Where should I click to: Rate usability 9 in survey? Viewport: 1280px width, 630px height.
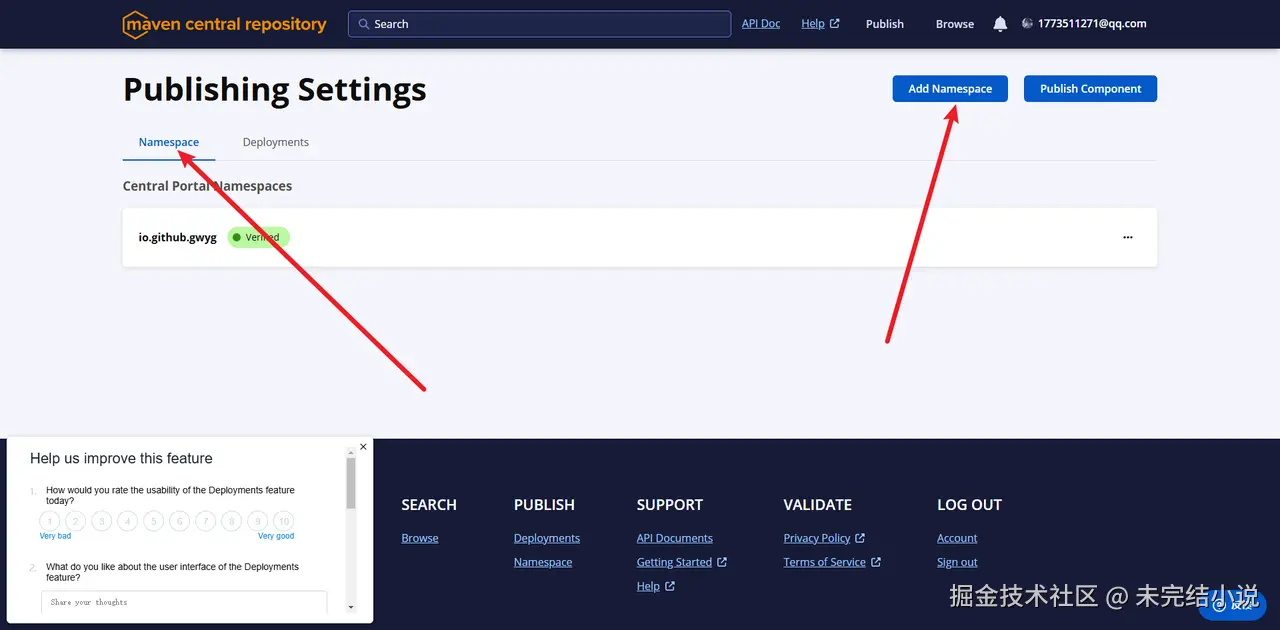[258, 521]
